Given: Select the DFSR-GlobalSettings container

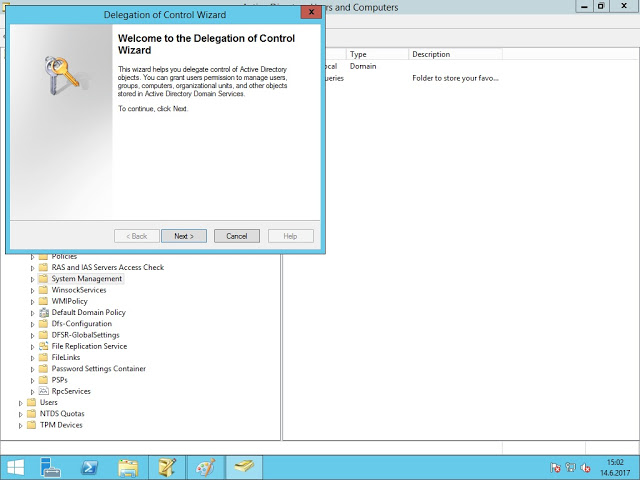Looking at the screenshot, I should tap(85, 335).
